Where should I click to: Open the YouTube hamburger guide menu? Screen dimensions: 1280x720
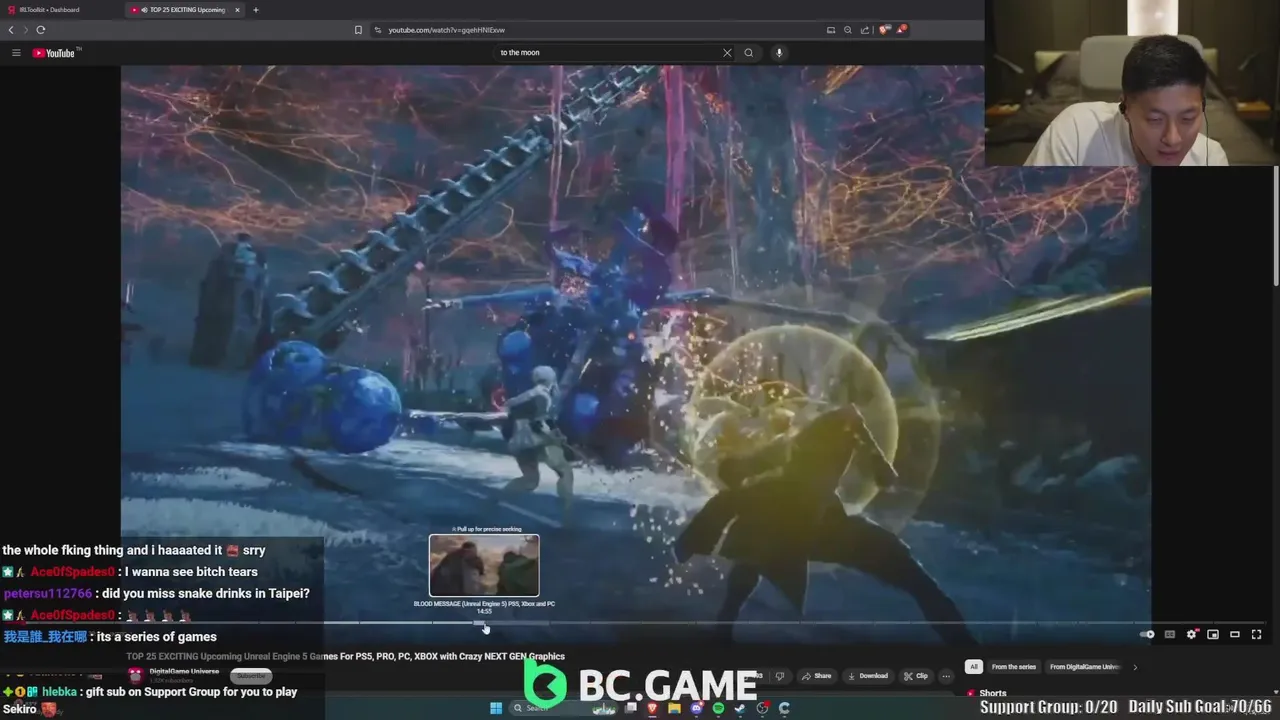16,53
